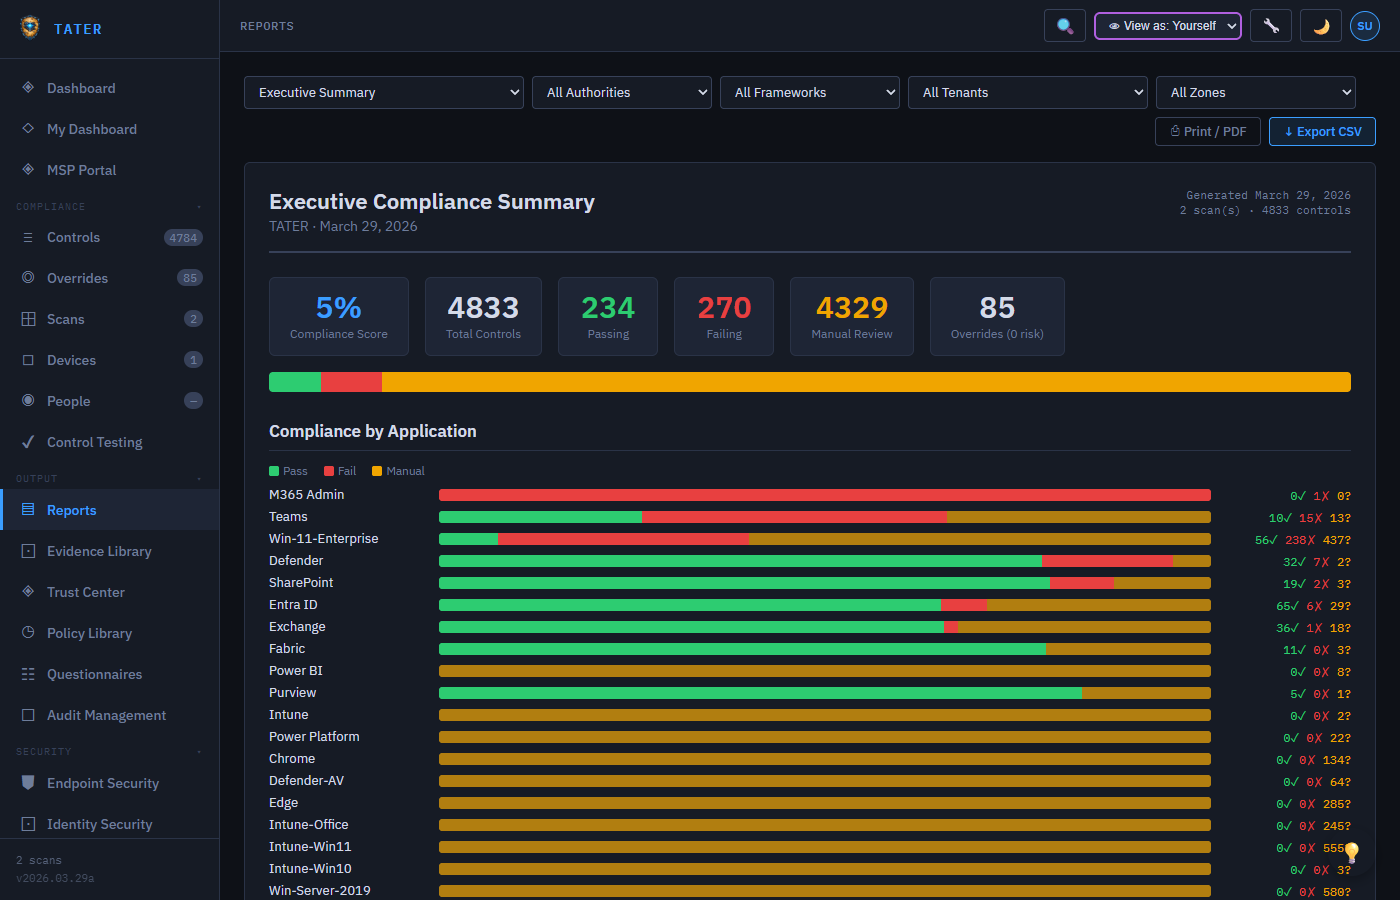This screenshot has width=1400, height=900.
Task: Click the Devices square icon
Action: [x=28, y=360]
